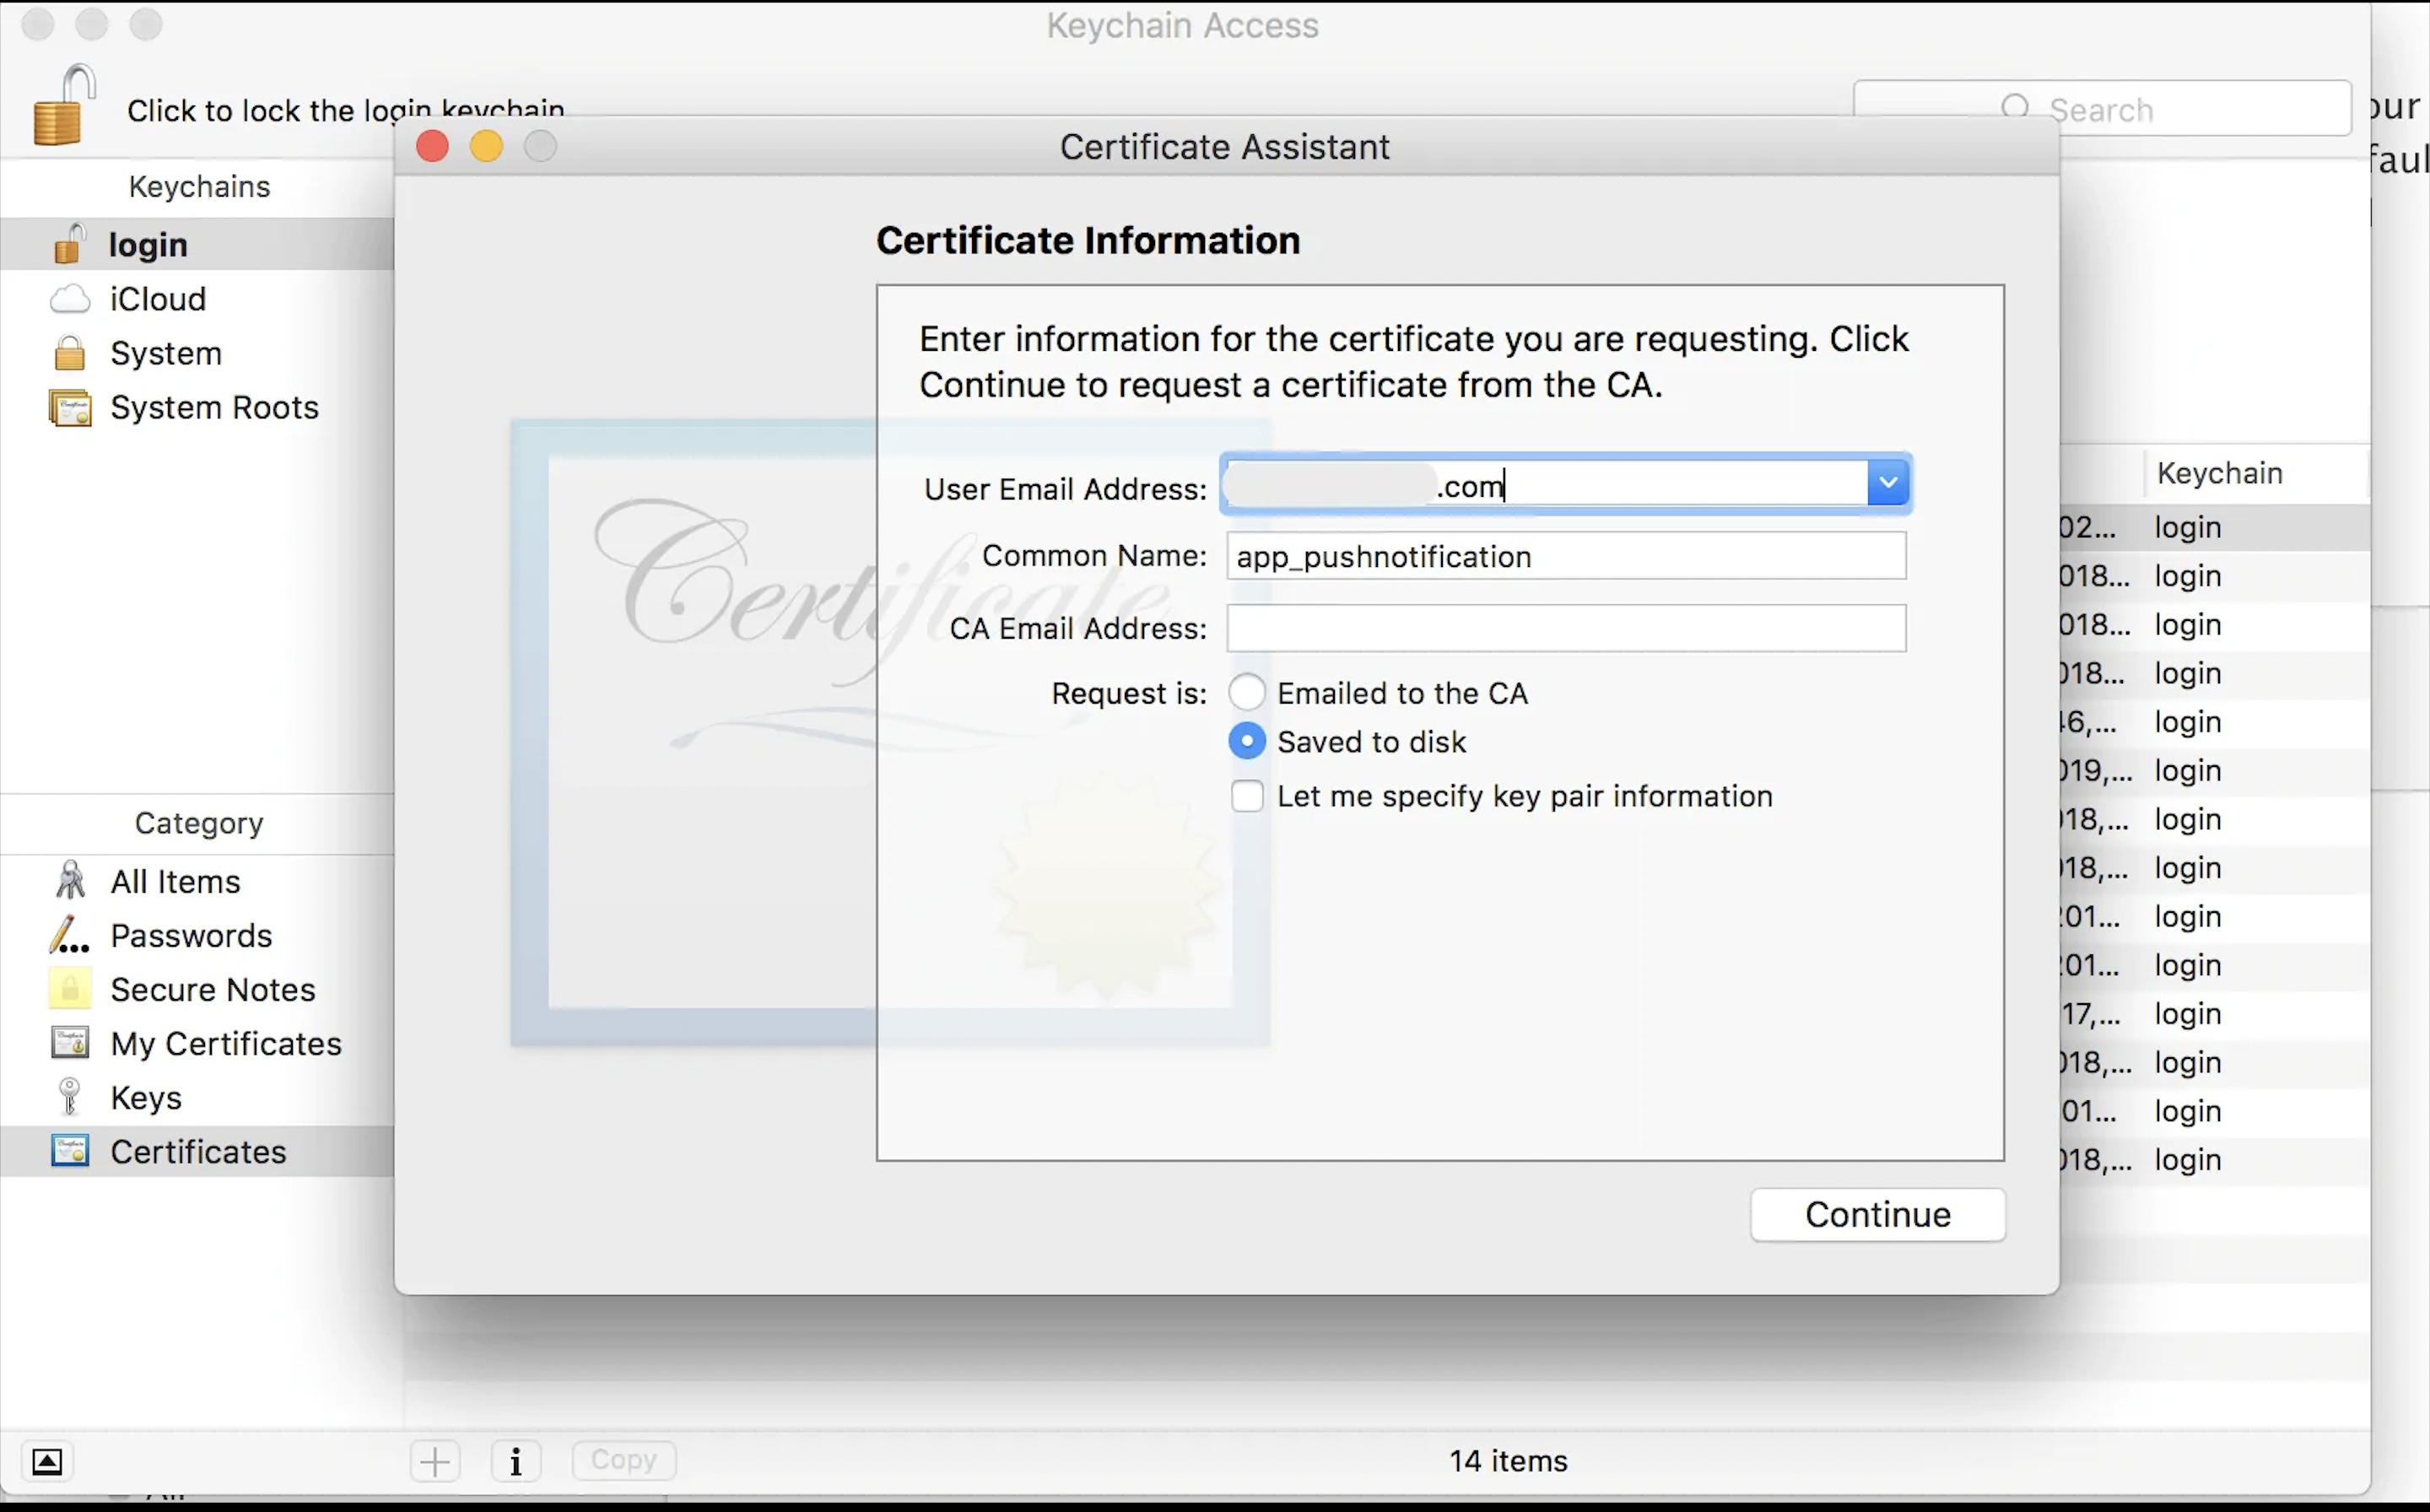Select the Passwords category icon

tap(70, 936)
